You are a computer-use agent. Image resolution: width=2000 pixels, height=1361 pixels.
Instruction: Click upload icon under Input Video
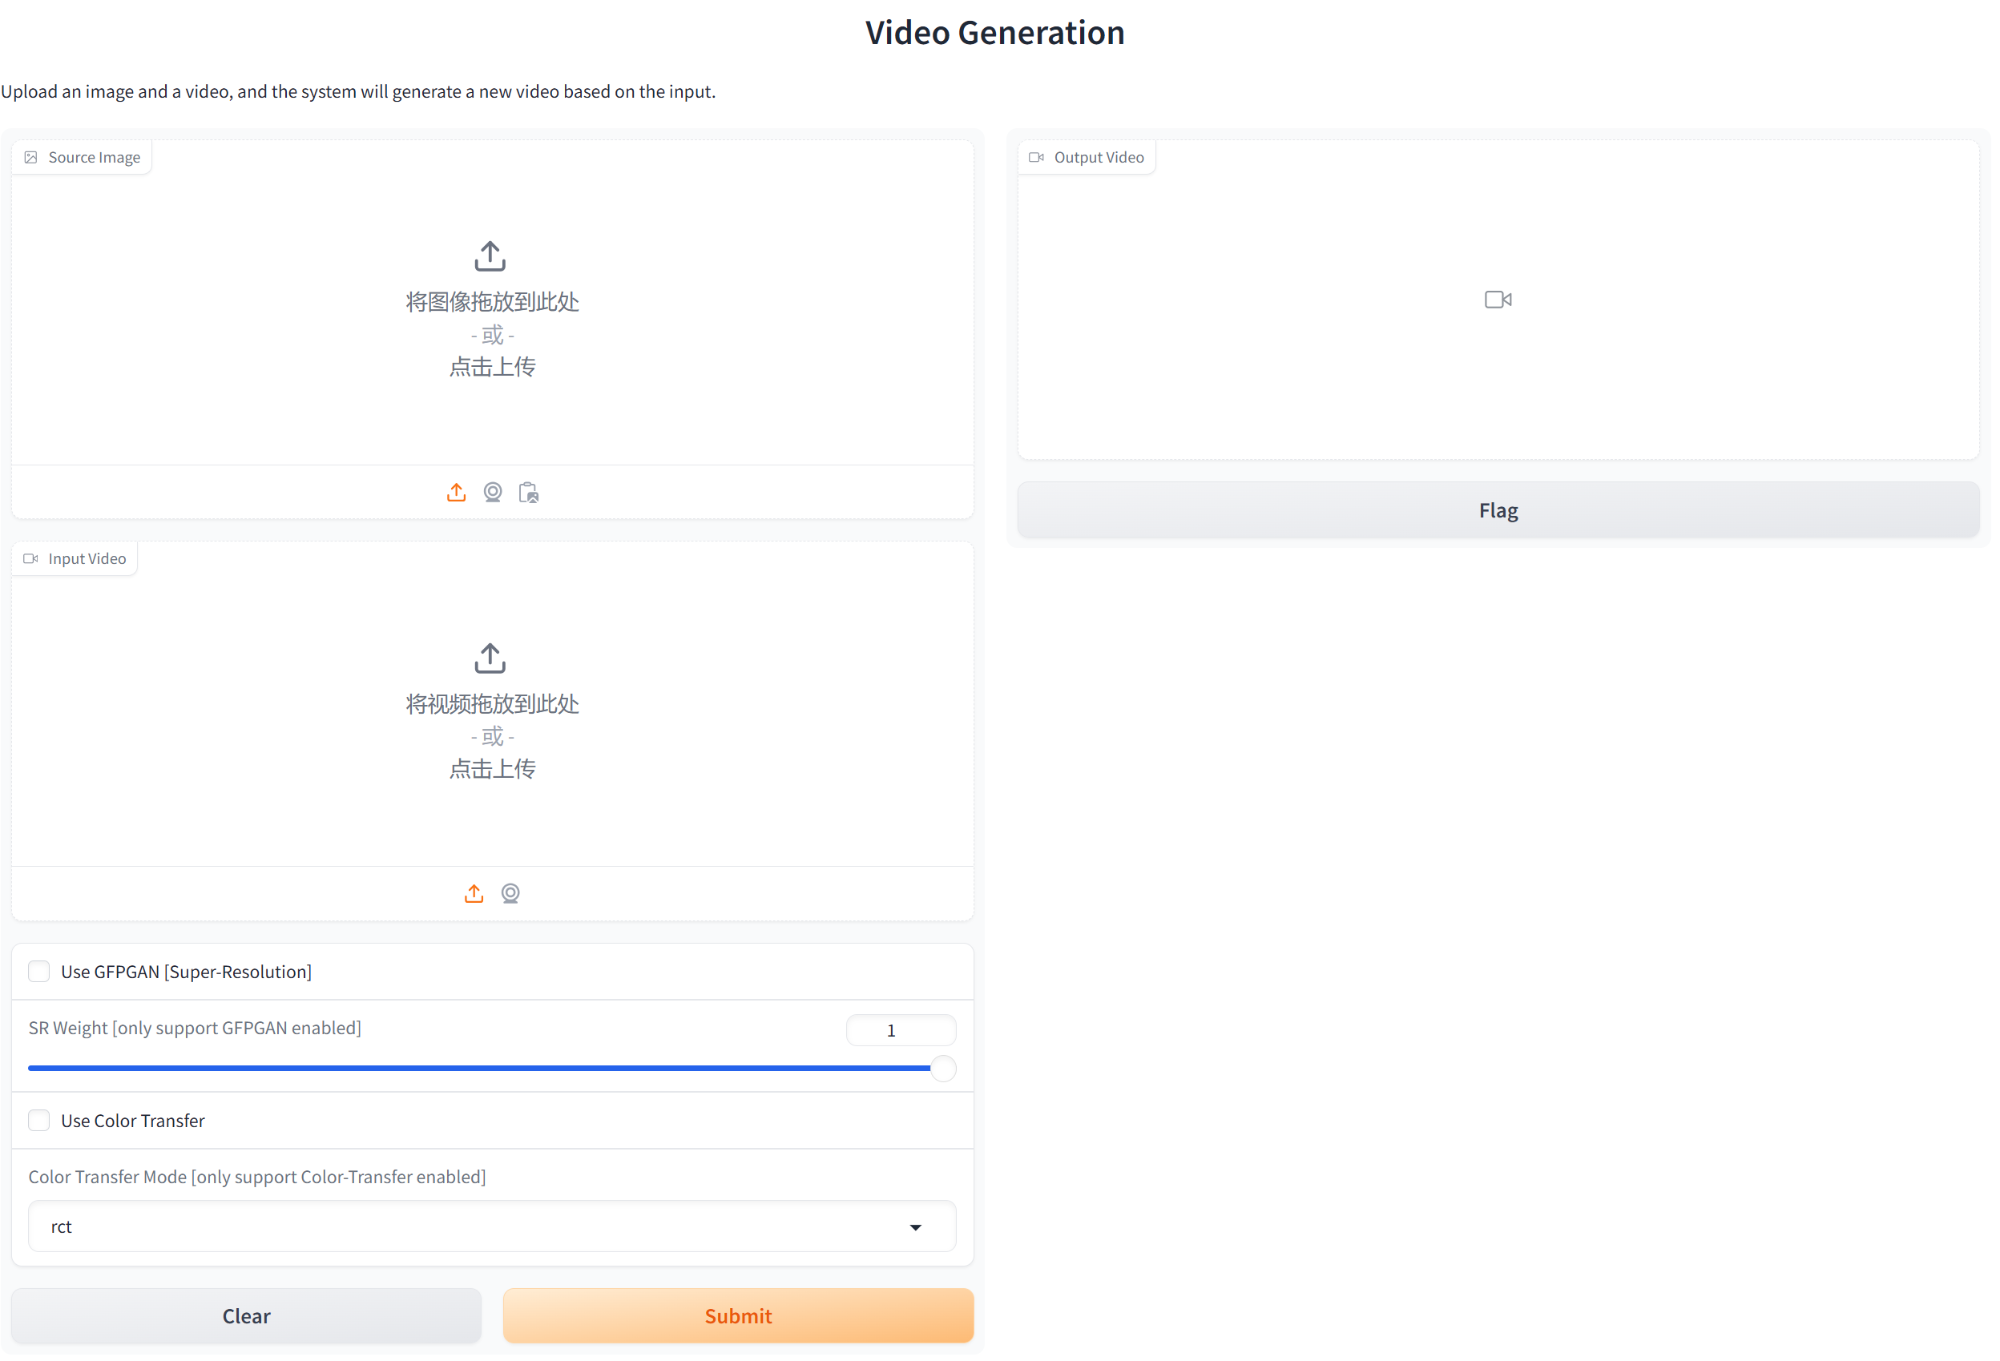coord(474,893)
